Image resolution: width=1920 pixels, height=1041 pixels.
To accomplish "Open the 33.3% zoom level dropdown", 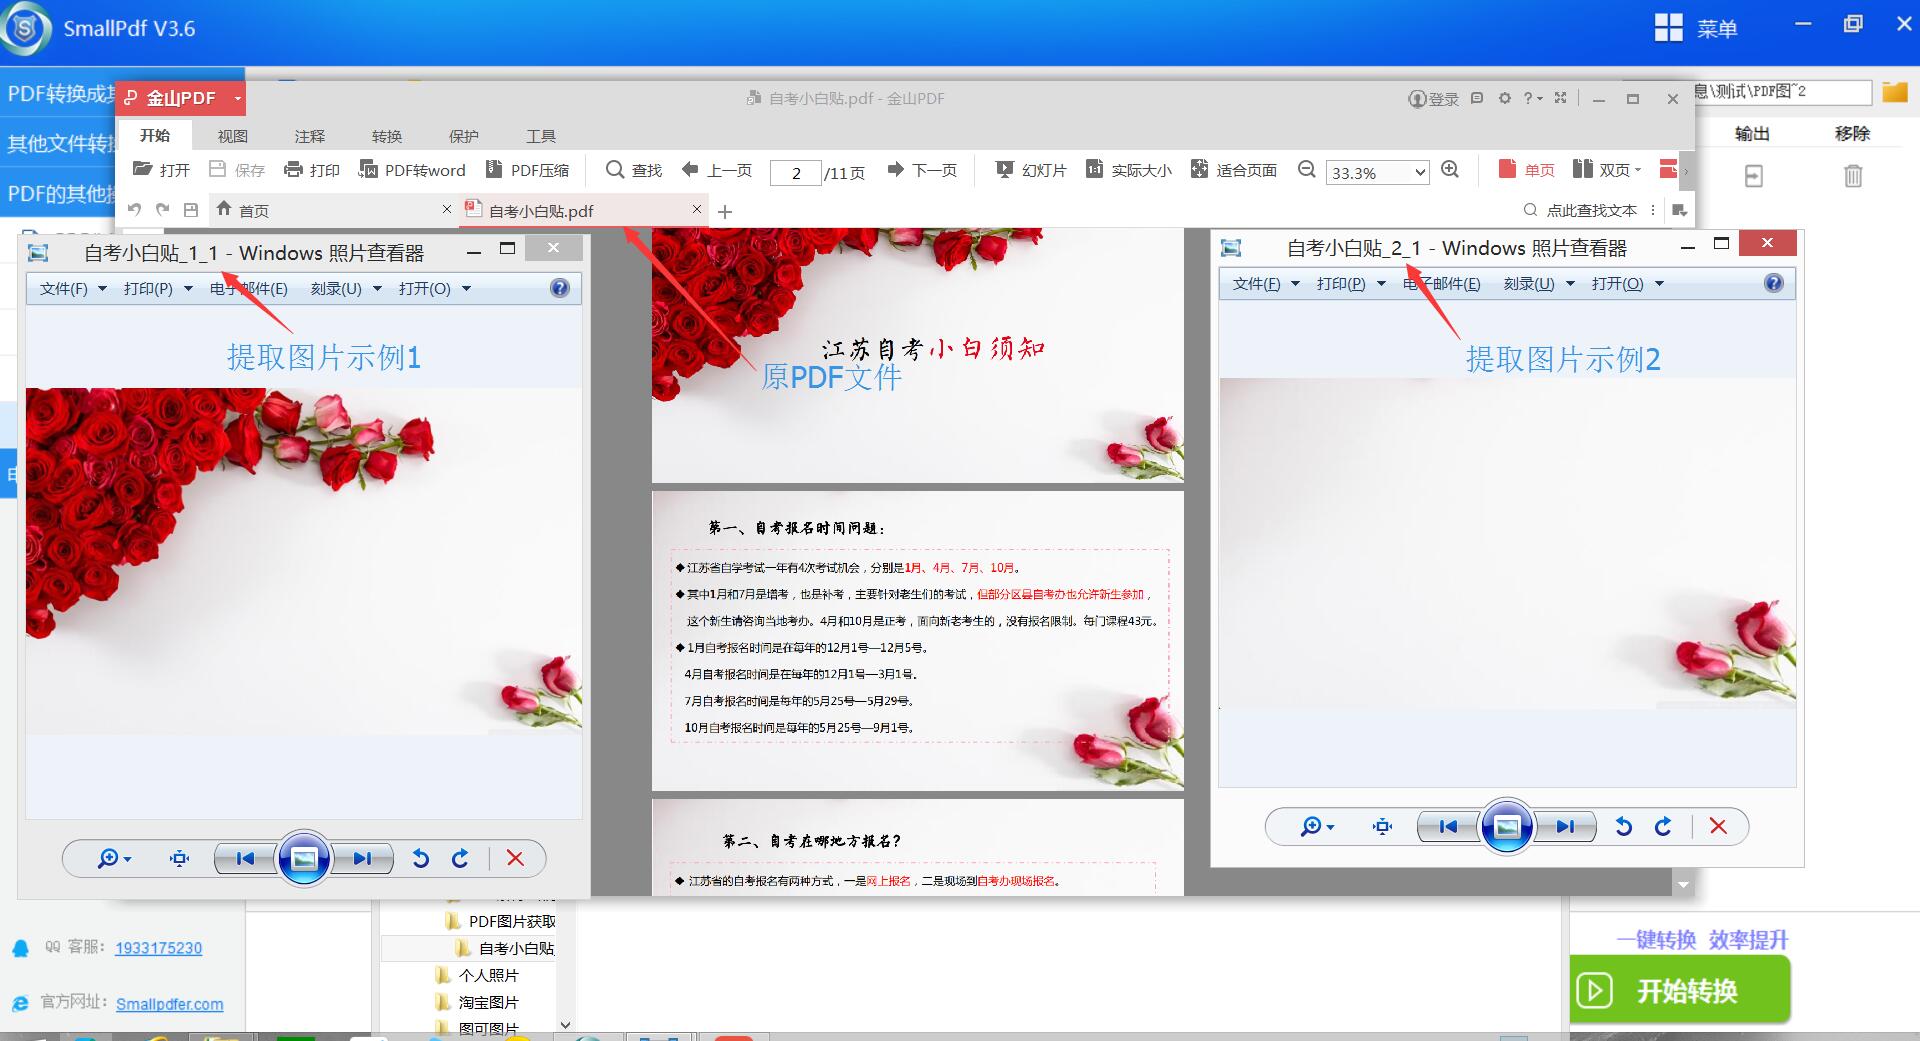I will [1419, 173].
